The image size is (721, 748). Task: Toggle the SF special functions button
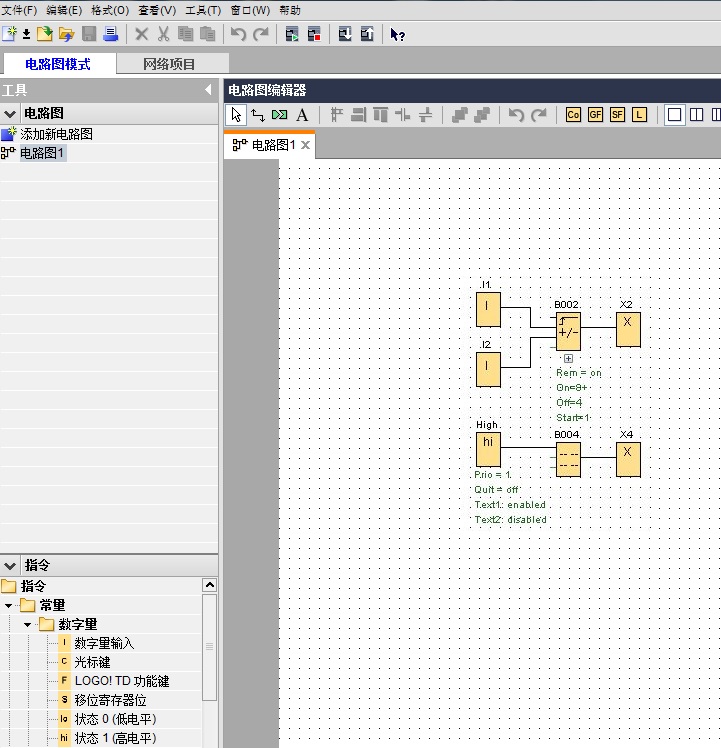click(x=617, y=115)
